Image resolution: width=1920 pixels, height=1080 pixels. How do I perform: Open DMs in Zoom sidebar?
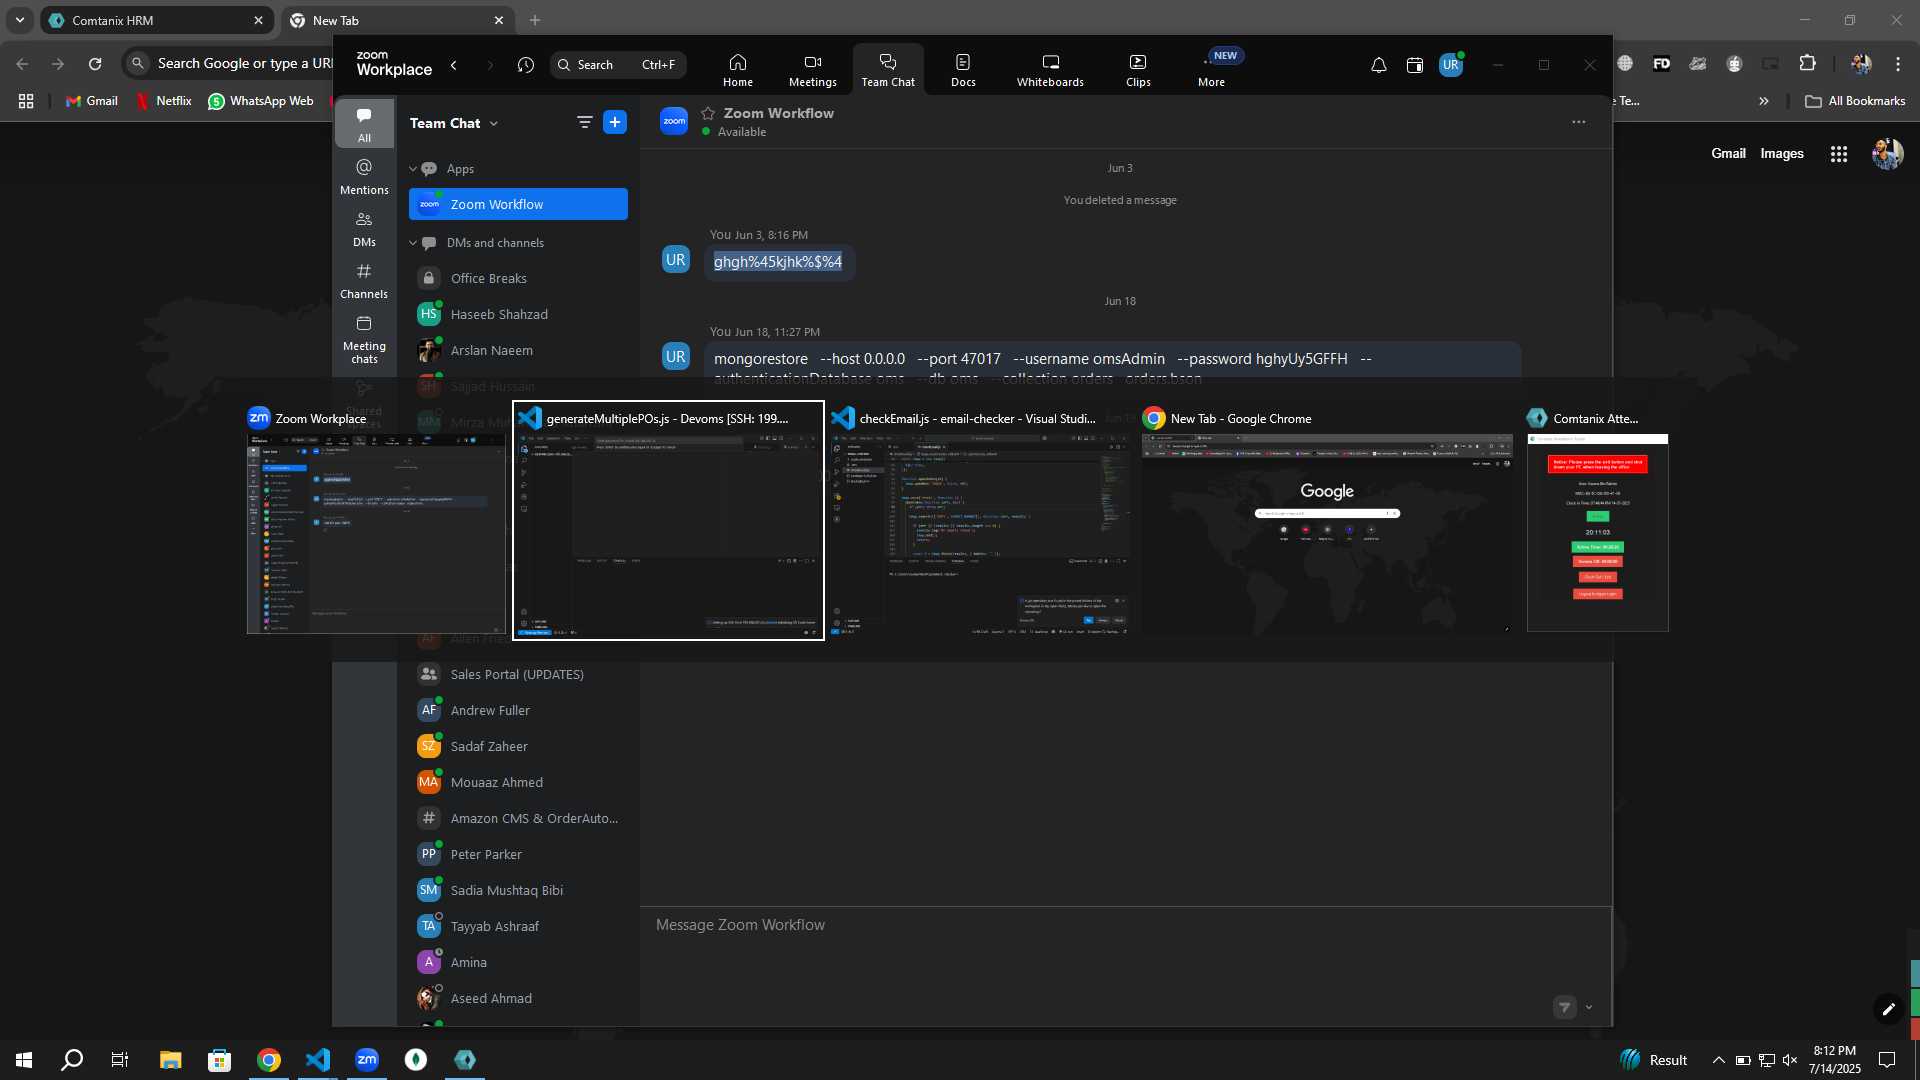click(x=364, y=229)
